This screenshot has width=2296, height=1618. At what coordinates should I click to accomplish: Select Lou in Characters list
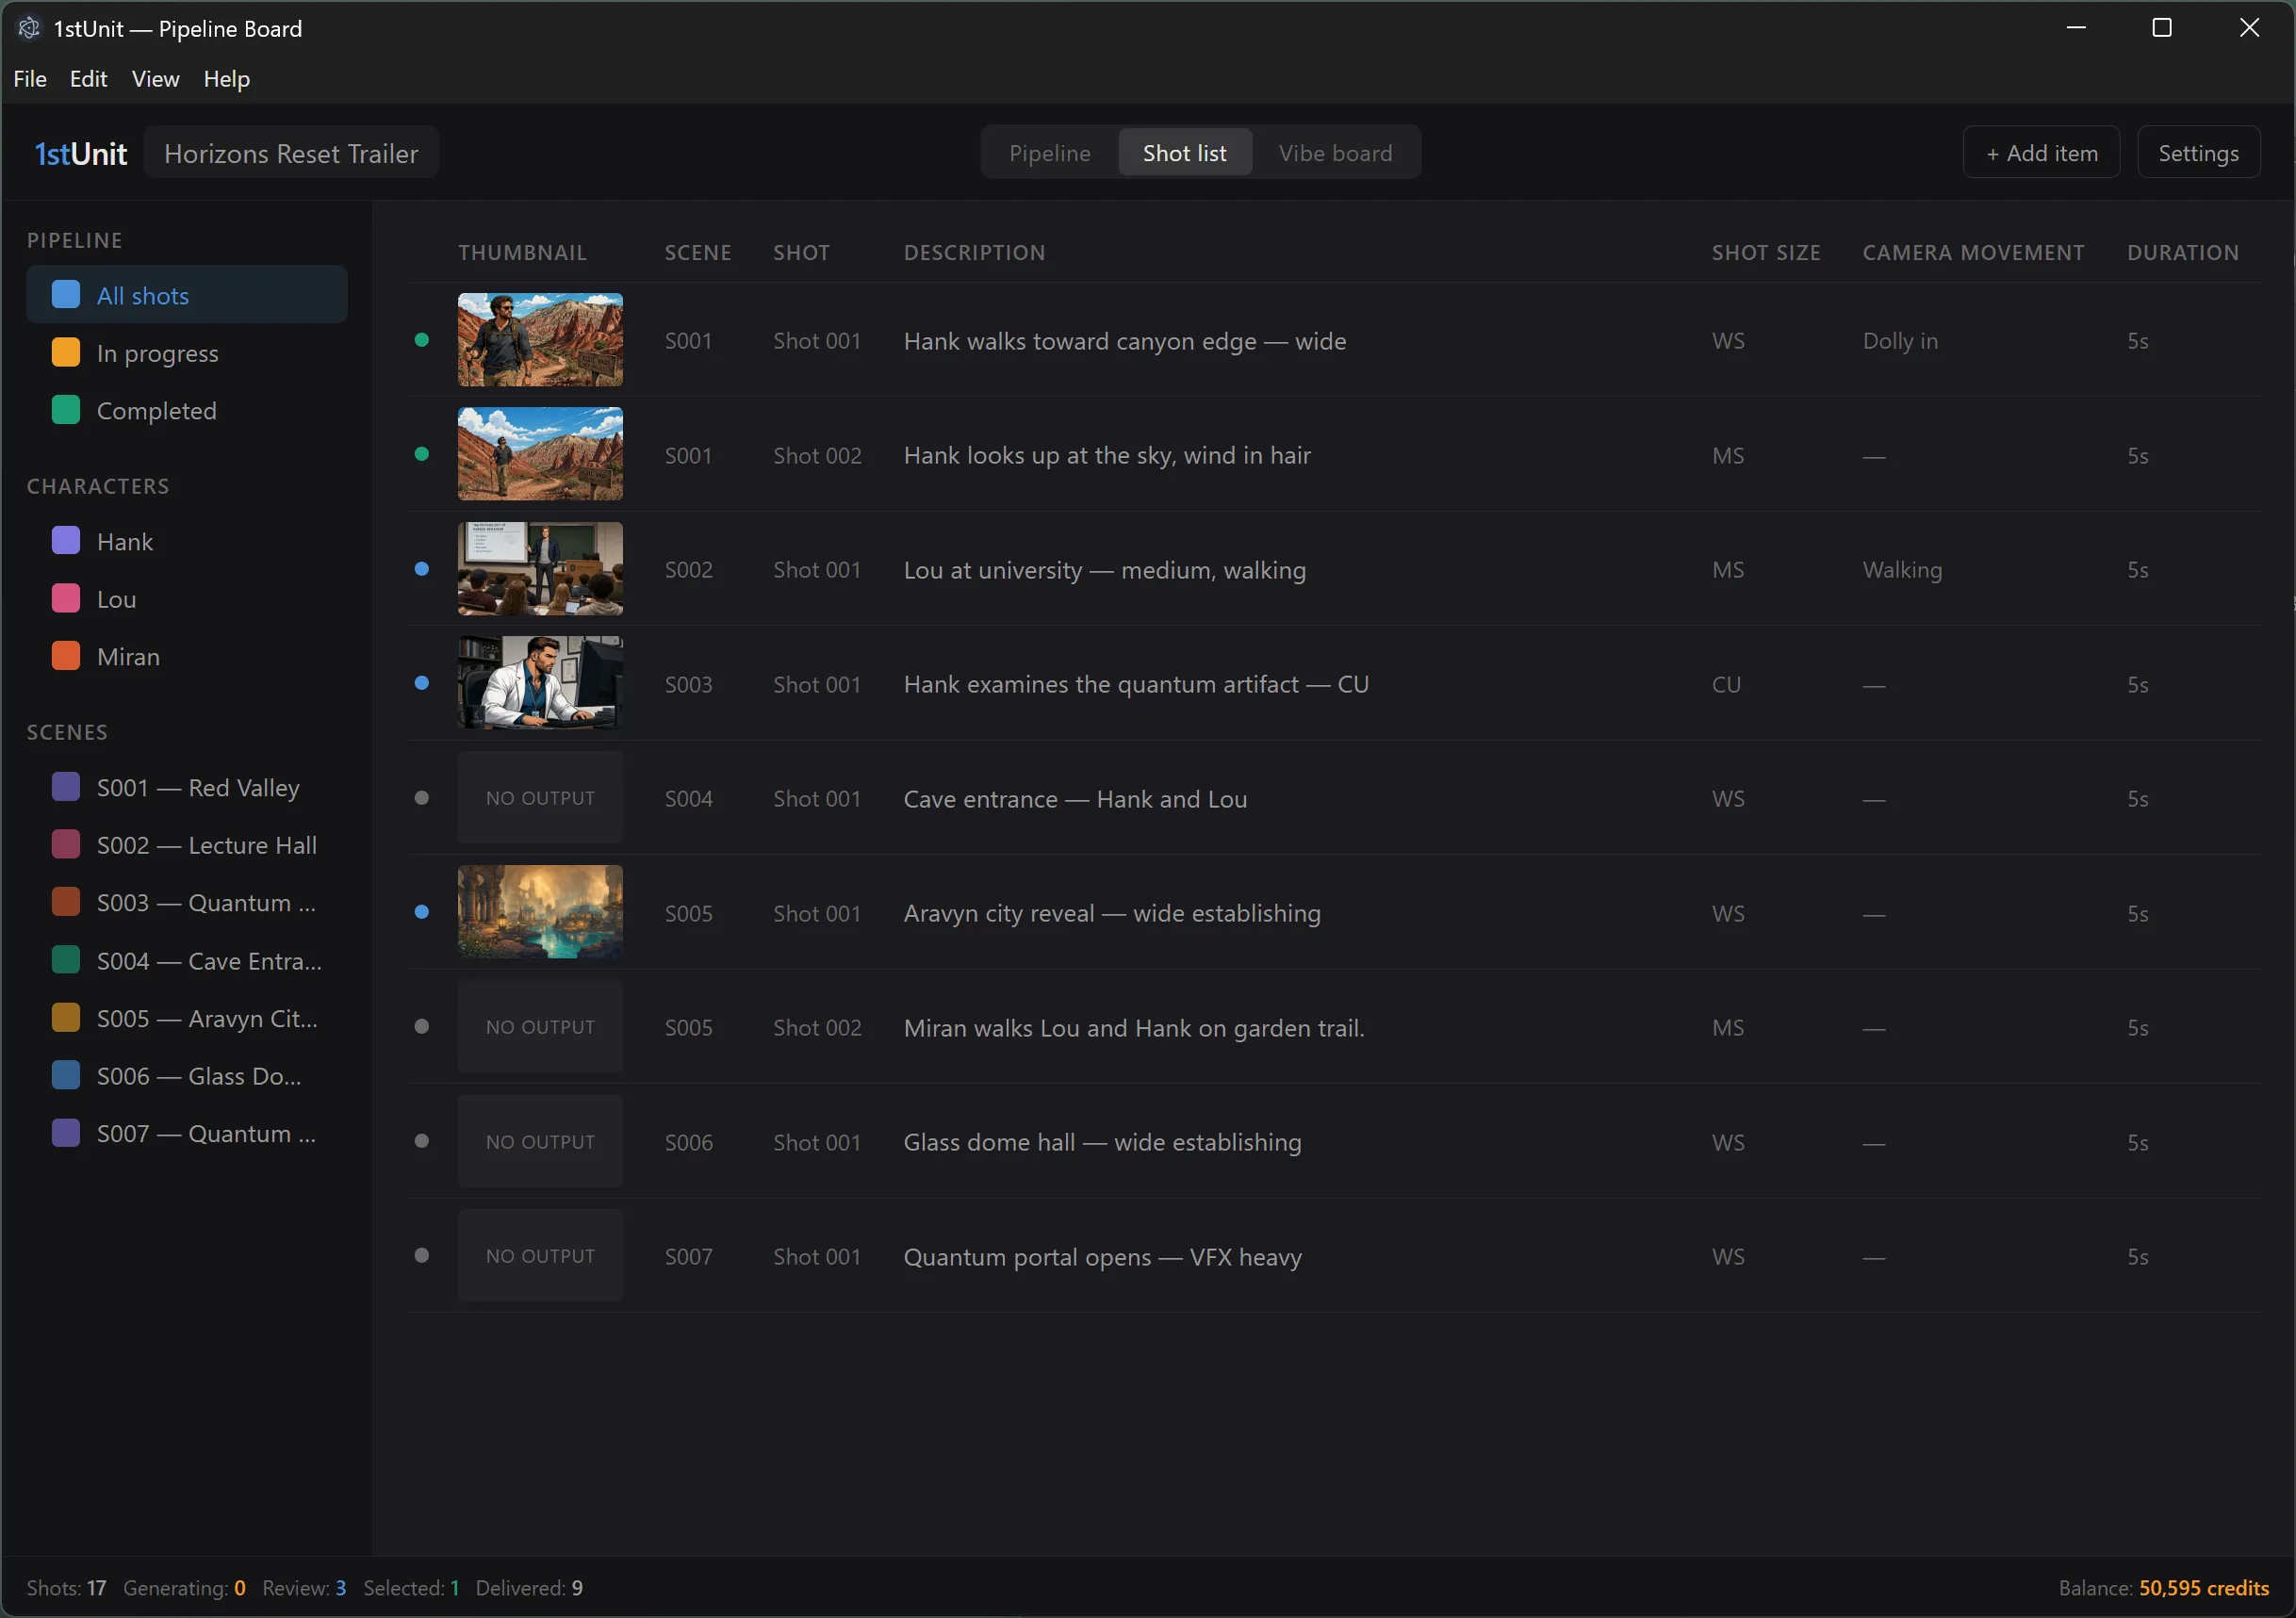pyautogui.click(x=187, y=598)
